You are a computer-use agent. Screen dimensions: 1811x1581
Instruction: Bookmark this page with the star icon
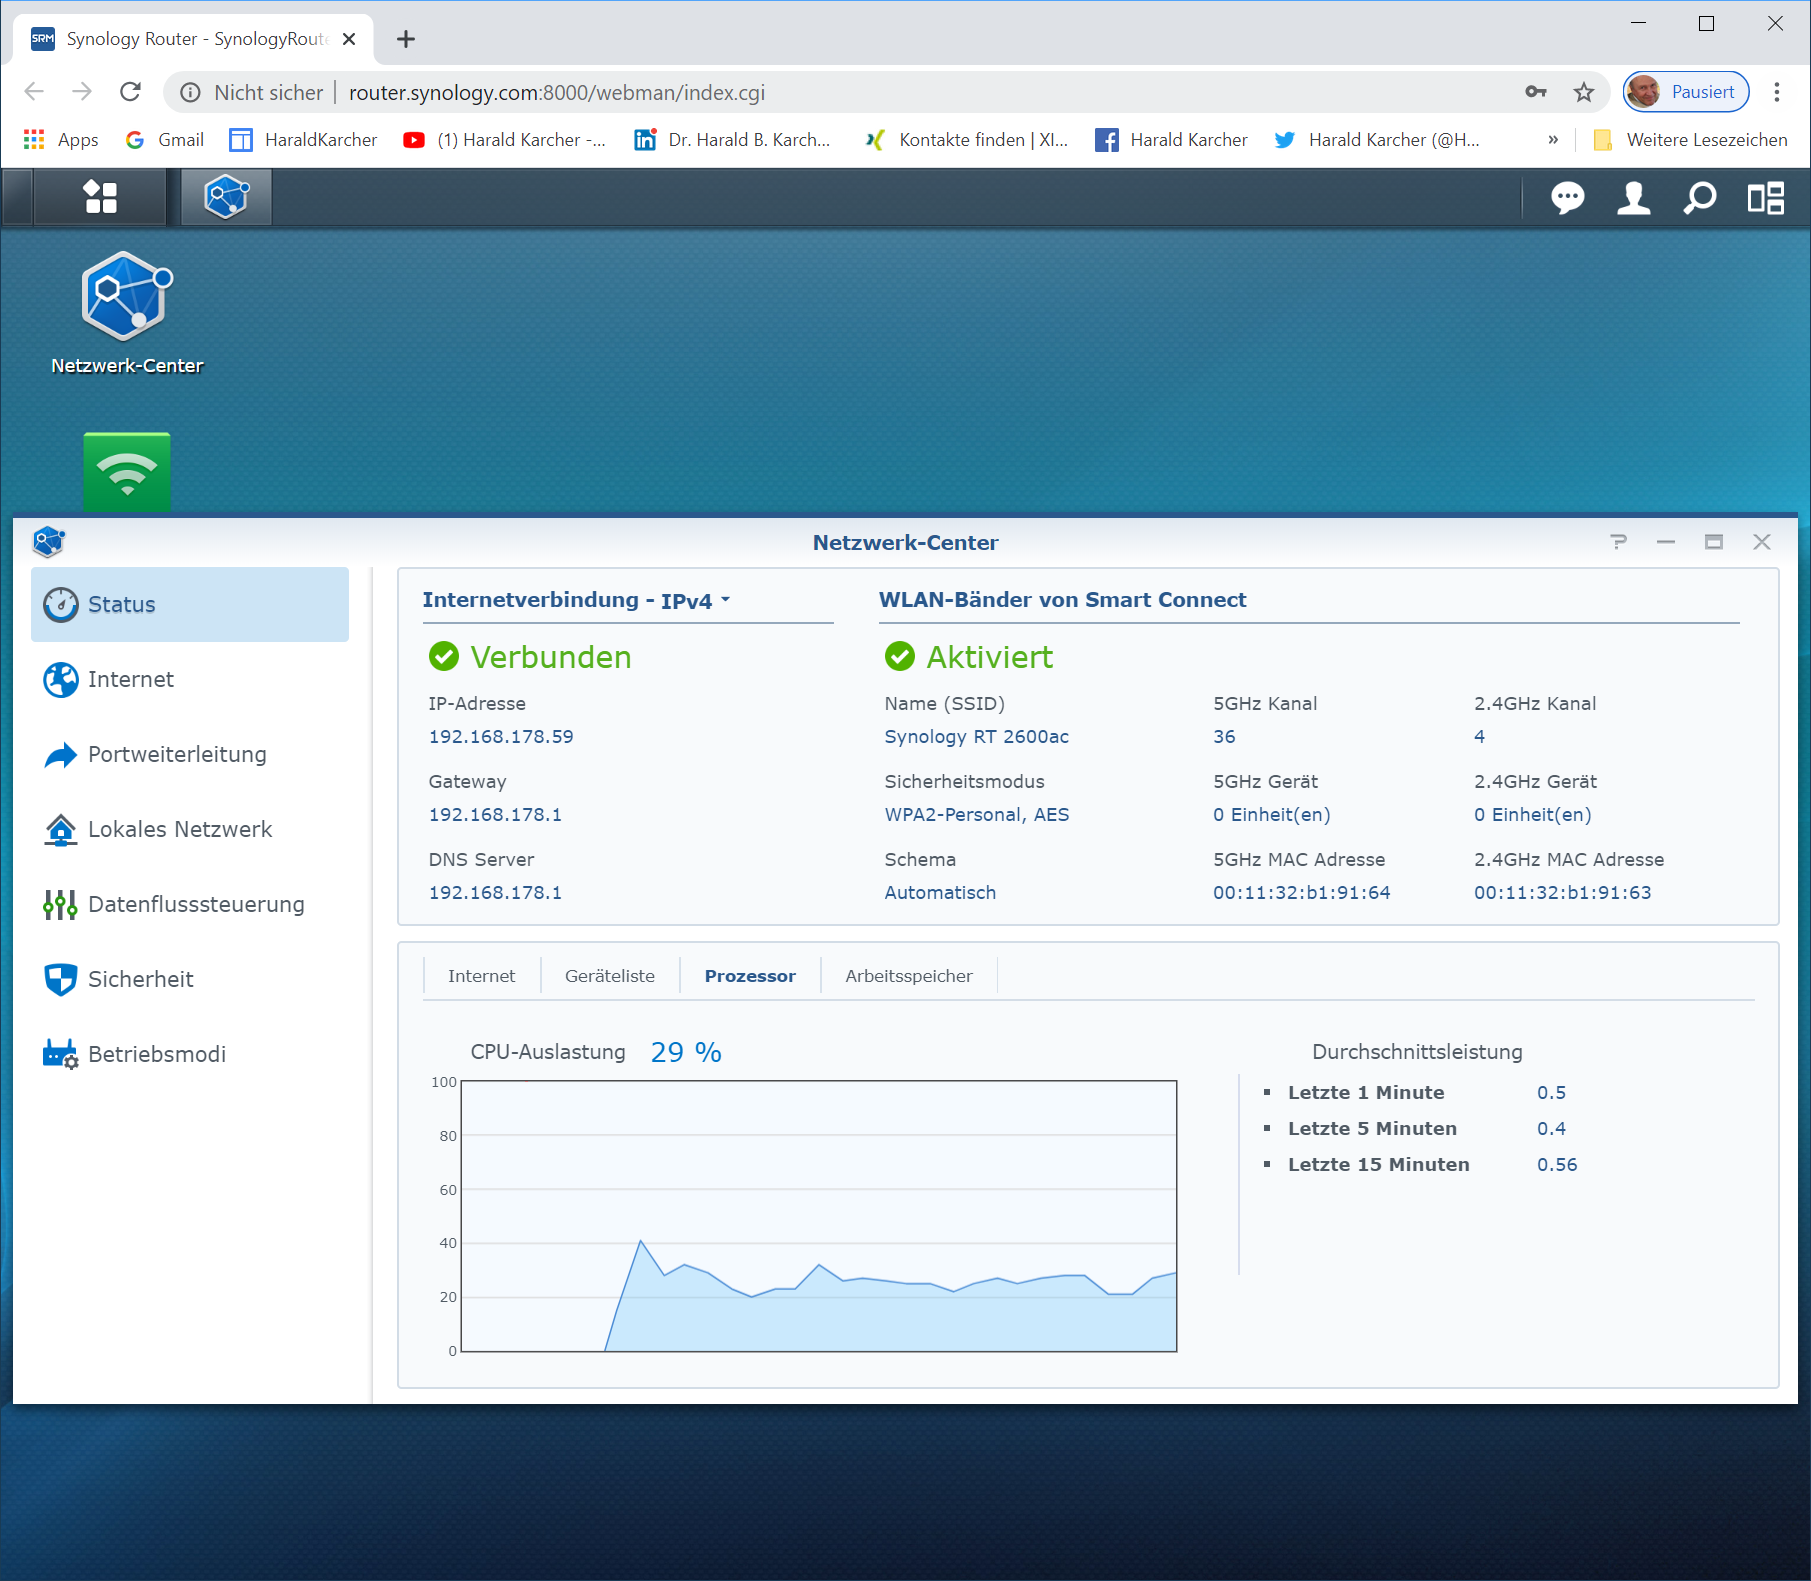click(x=1584, y=93)
